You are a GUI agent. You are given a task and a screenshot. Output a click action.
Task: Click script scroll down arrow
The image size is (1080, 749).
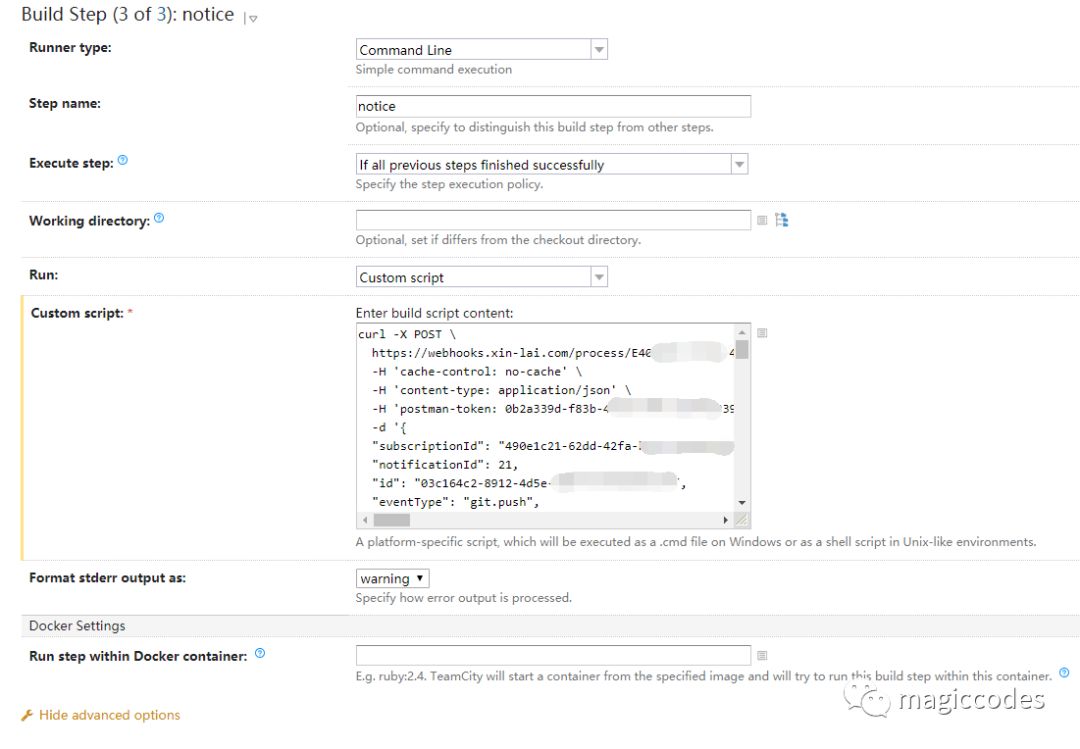pyautogui.click(x=742, y=503)
